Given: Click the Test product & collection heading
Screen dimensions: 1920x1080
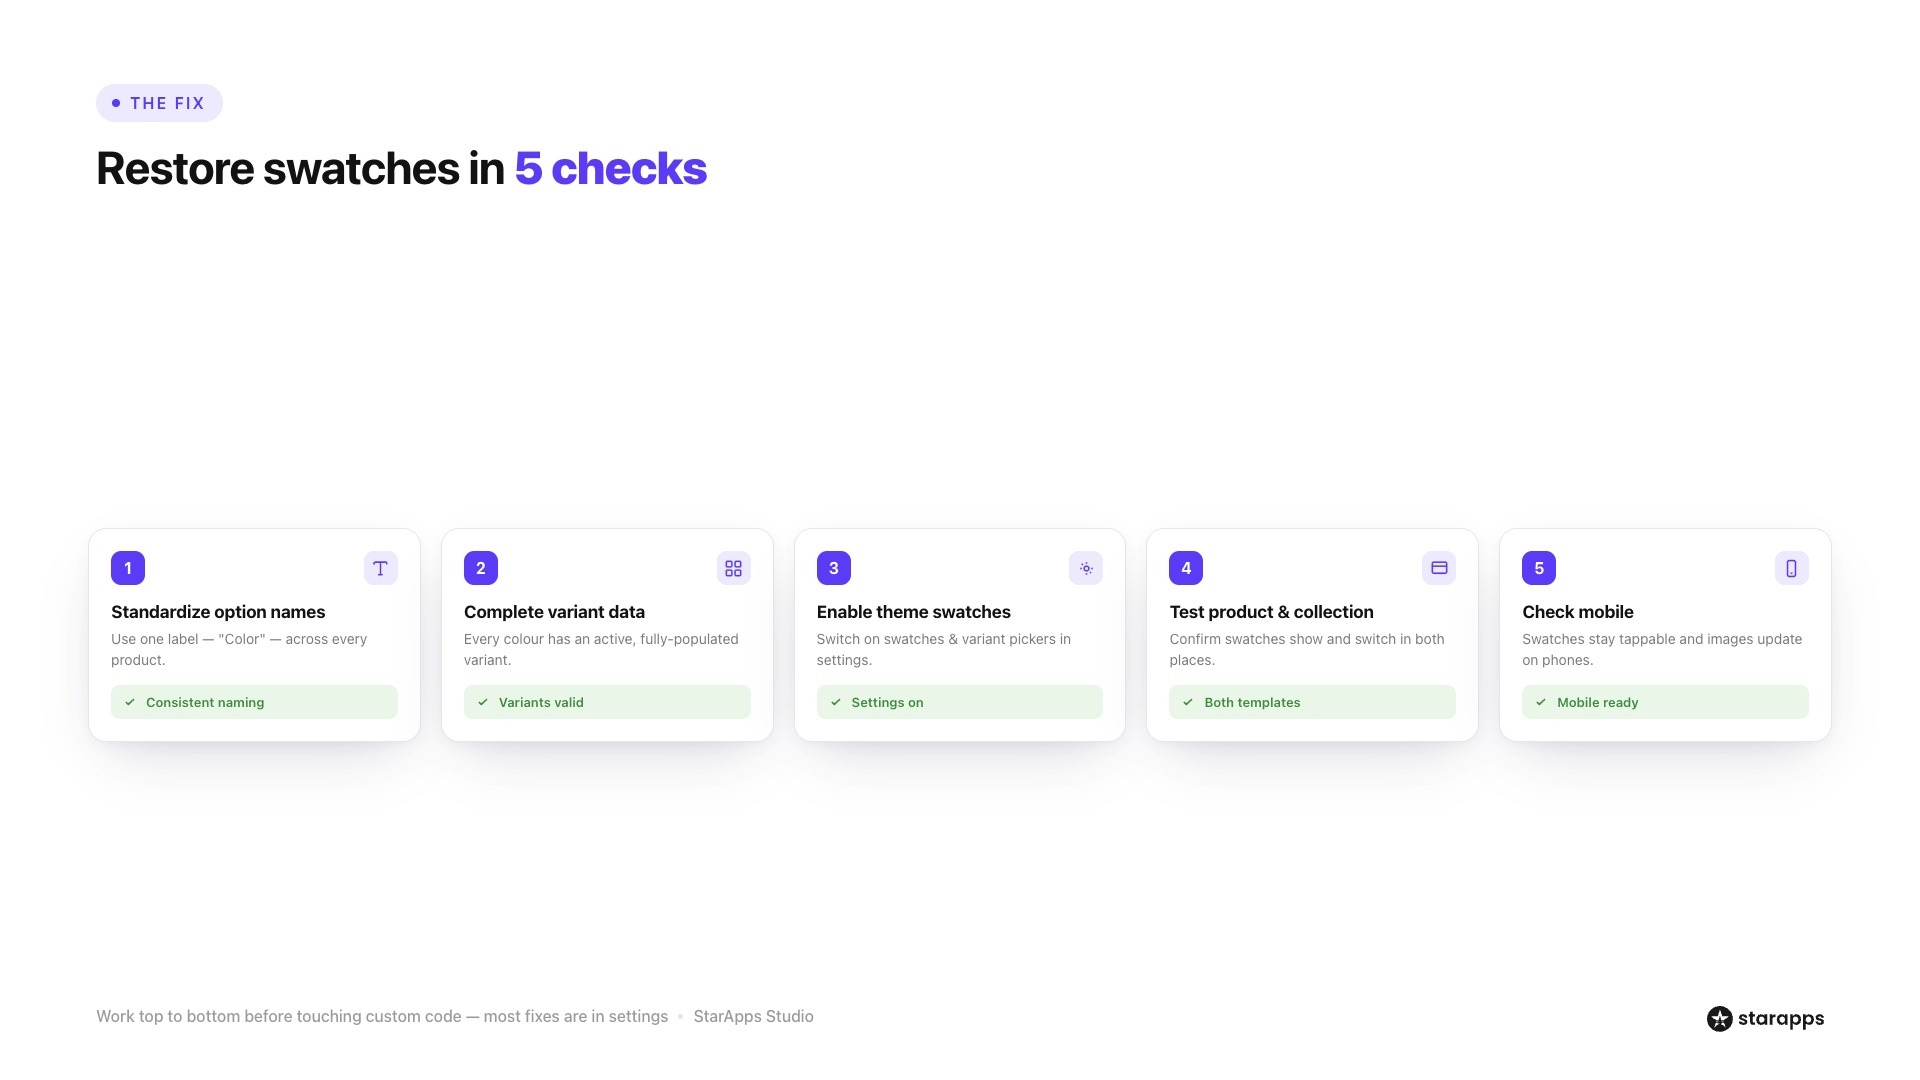Looking at the screenshot, I should (1271, 612).
